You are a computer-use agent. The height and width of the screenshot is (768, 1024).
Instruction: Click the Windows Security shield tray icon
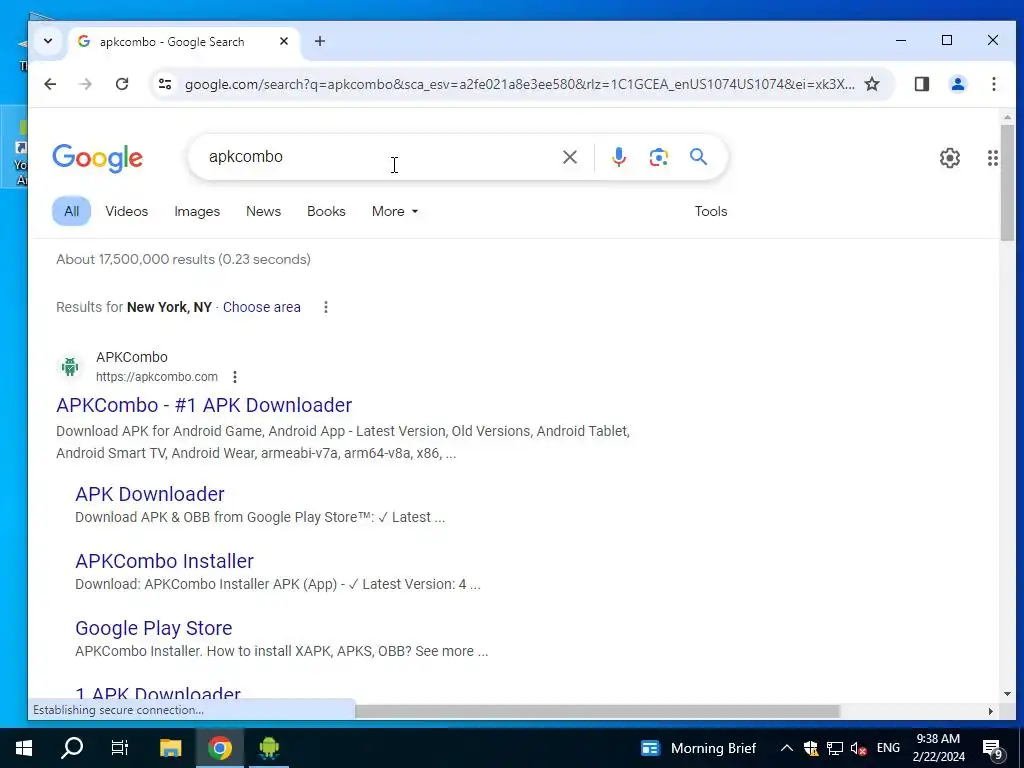tap(810, 748)
